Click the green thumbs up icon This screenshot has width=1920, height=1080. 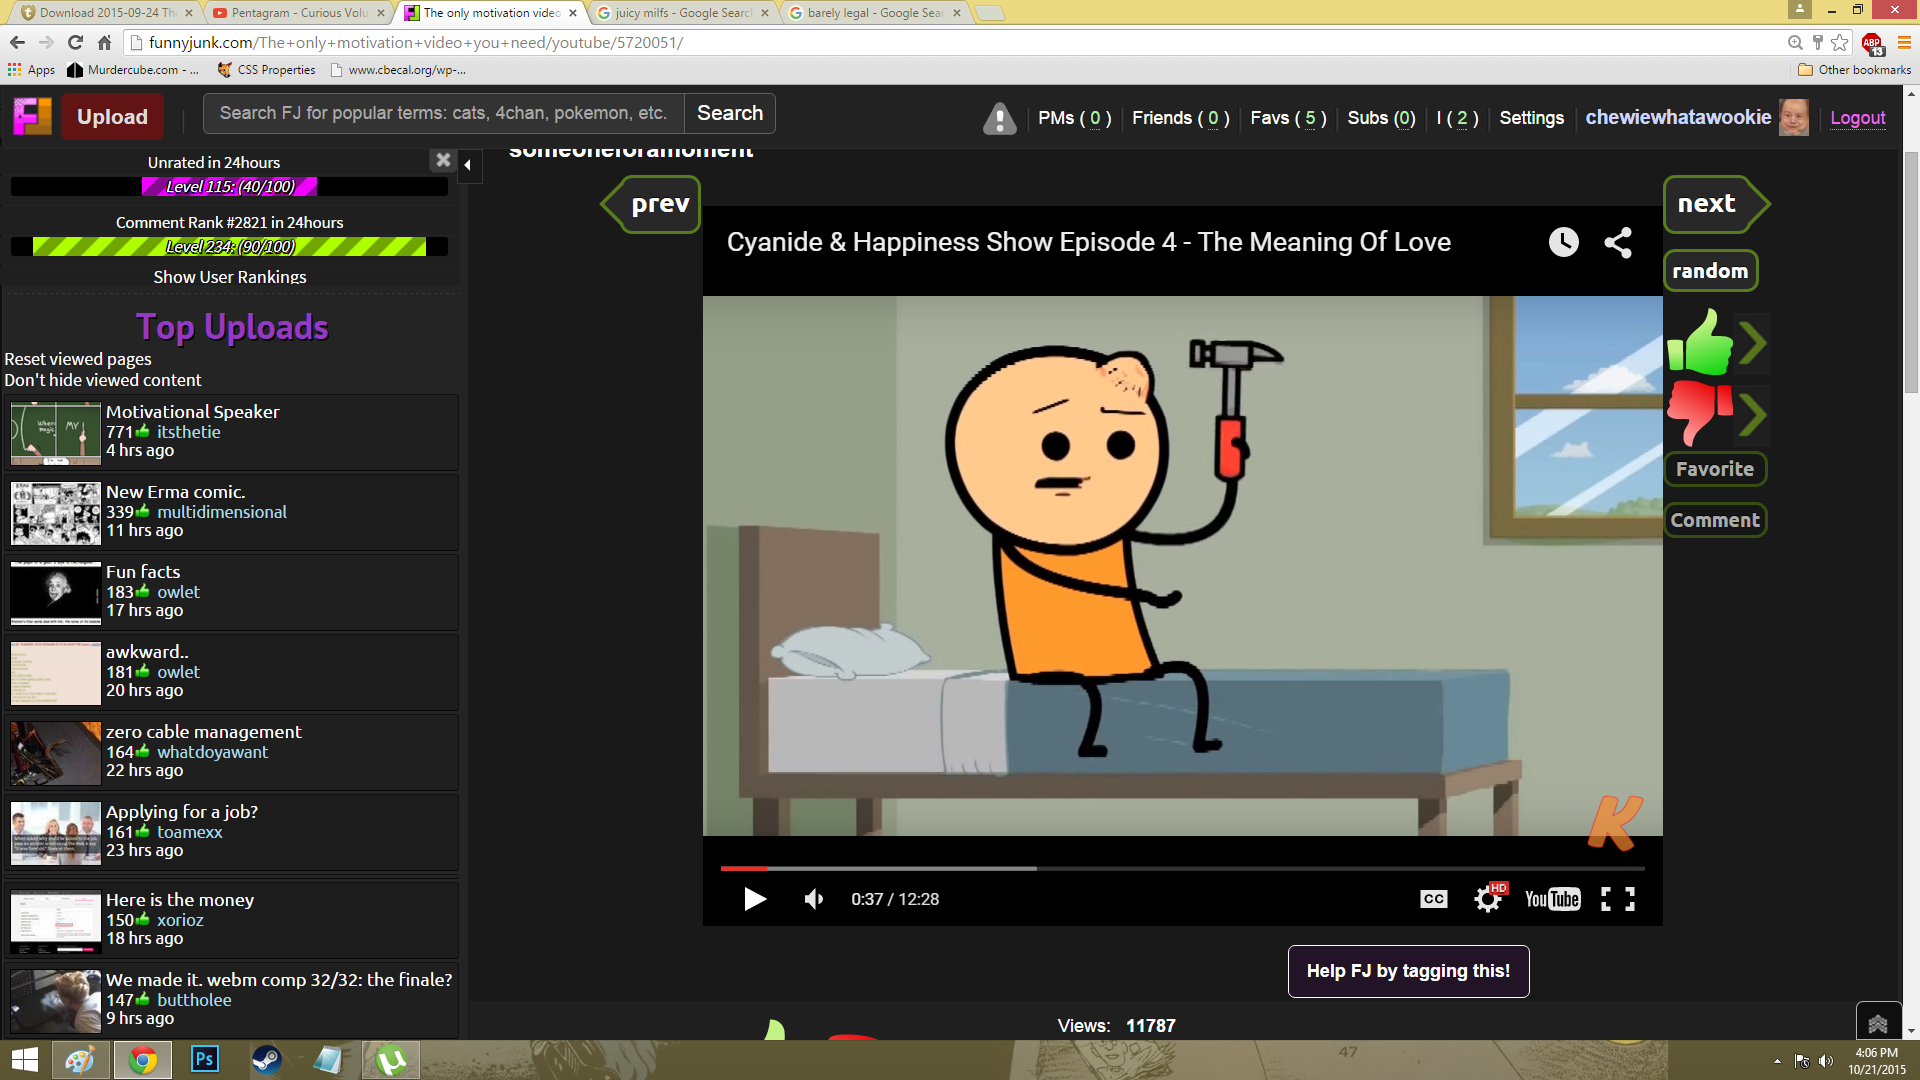tap(1699, 343)
